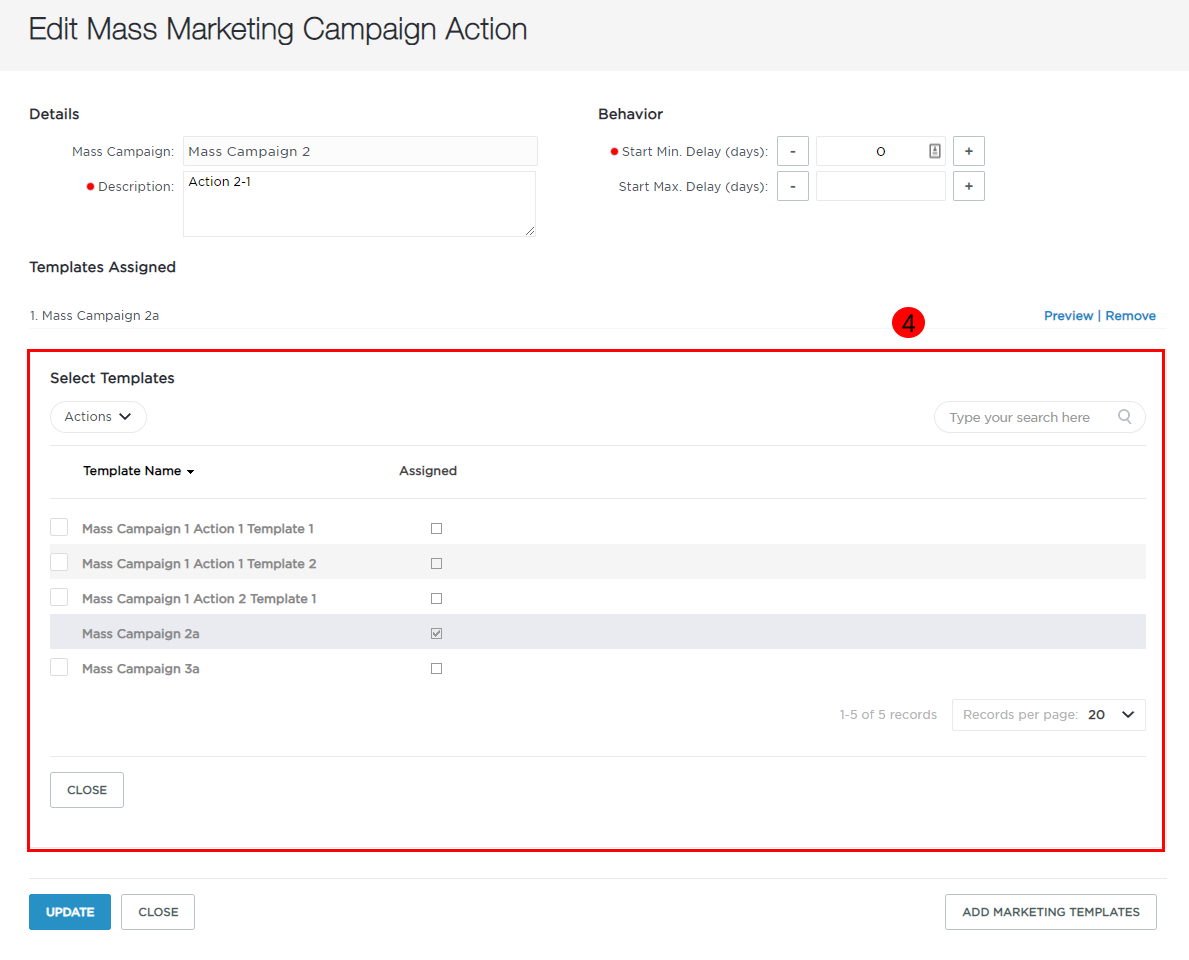Click row text Mass Campaign 3a
The width and height of the screenshot is (1189, 960).
tap(140, 668)
